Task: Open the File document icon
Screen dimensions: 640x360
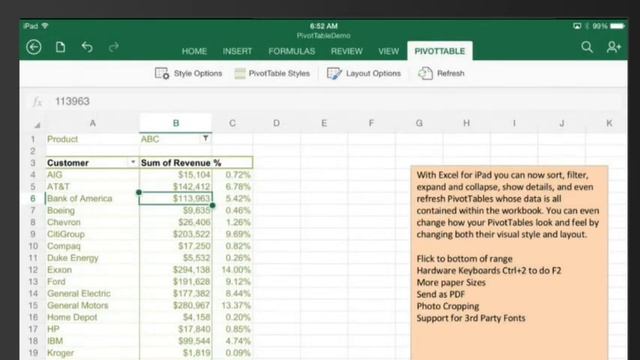Action: coord(60,47)
